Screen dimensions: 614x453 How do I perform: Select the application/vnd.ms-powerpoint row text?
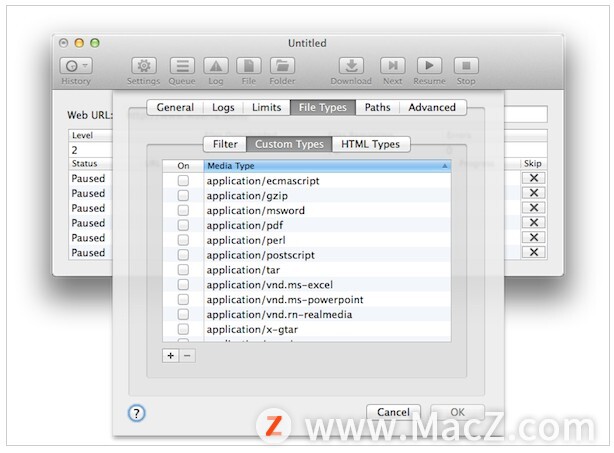(285, 300)
